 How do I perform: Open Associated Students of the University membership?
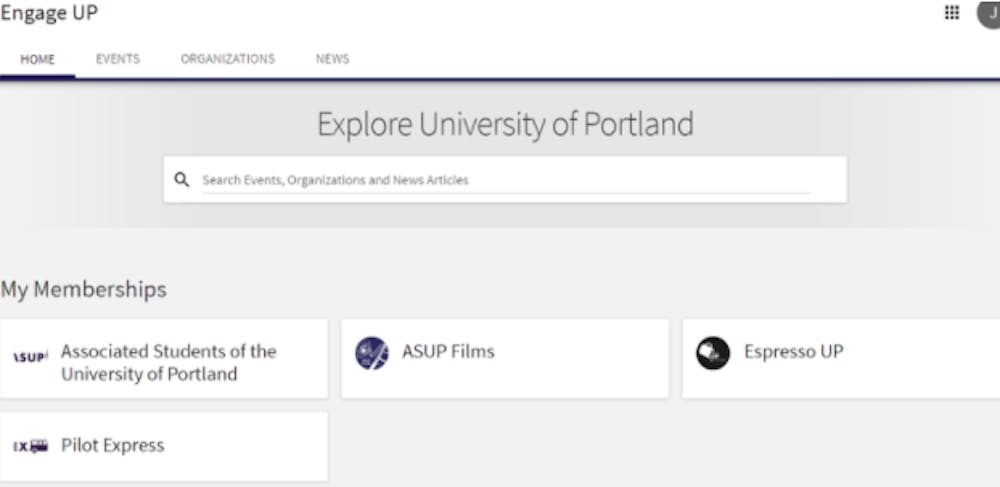[x=164, y=359]
